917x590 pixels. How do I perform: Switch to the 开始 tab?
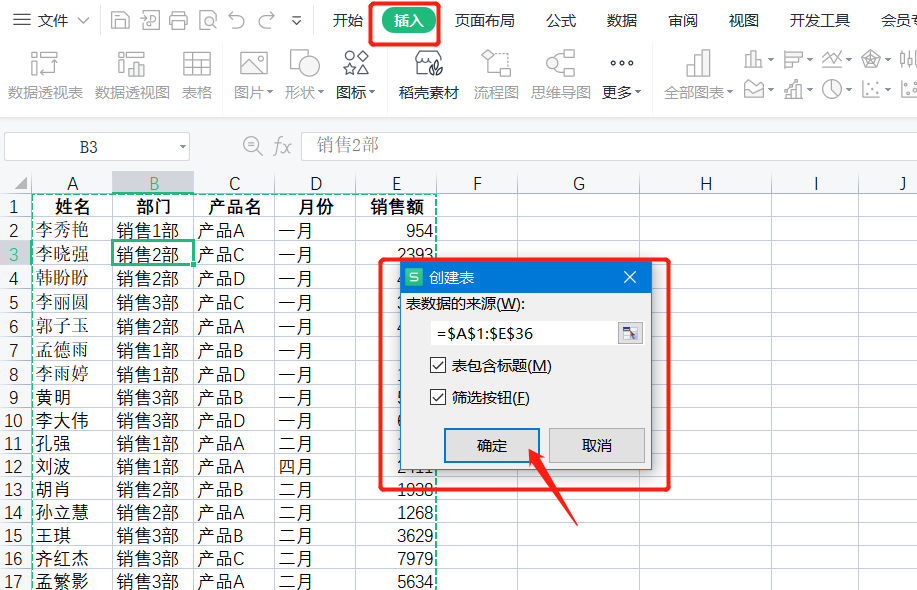[x=347, y=20]
